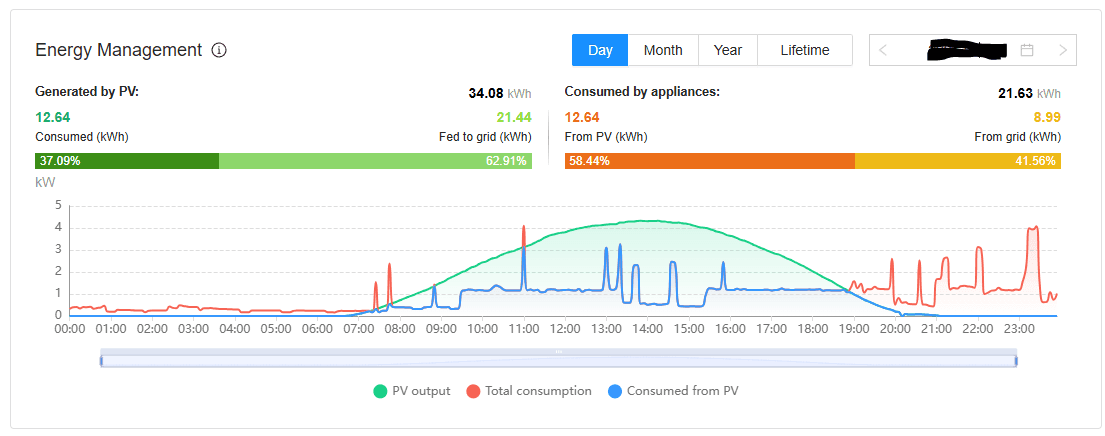Switch to Month view

click(663, 50)
